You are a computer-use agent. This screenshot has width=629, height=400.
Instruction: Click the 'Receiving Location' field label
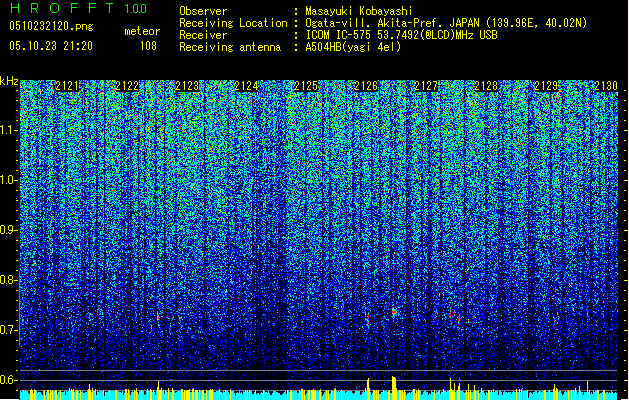(x=233, y=23)
